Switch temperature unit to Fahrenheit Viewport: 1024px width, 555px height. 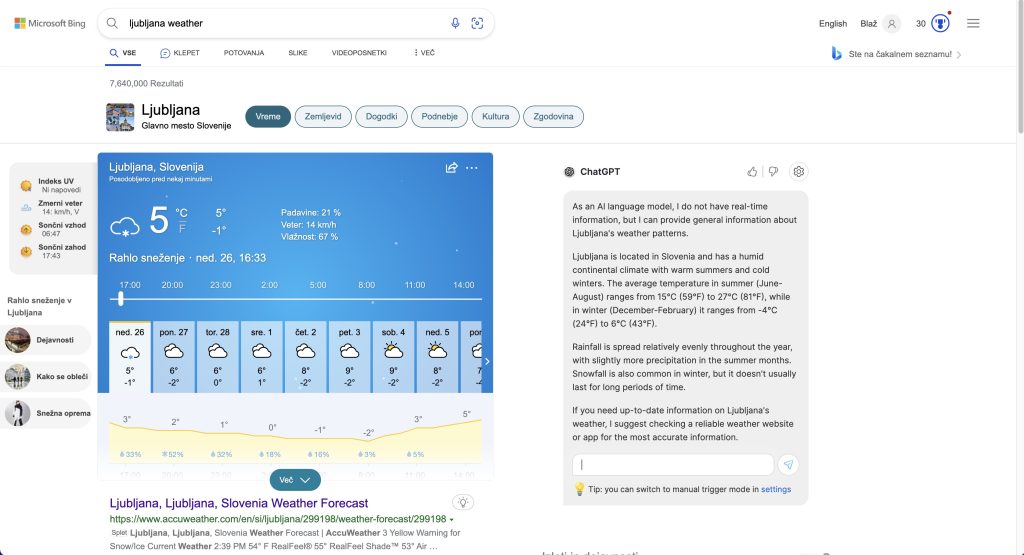coord(182,228)
